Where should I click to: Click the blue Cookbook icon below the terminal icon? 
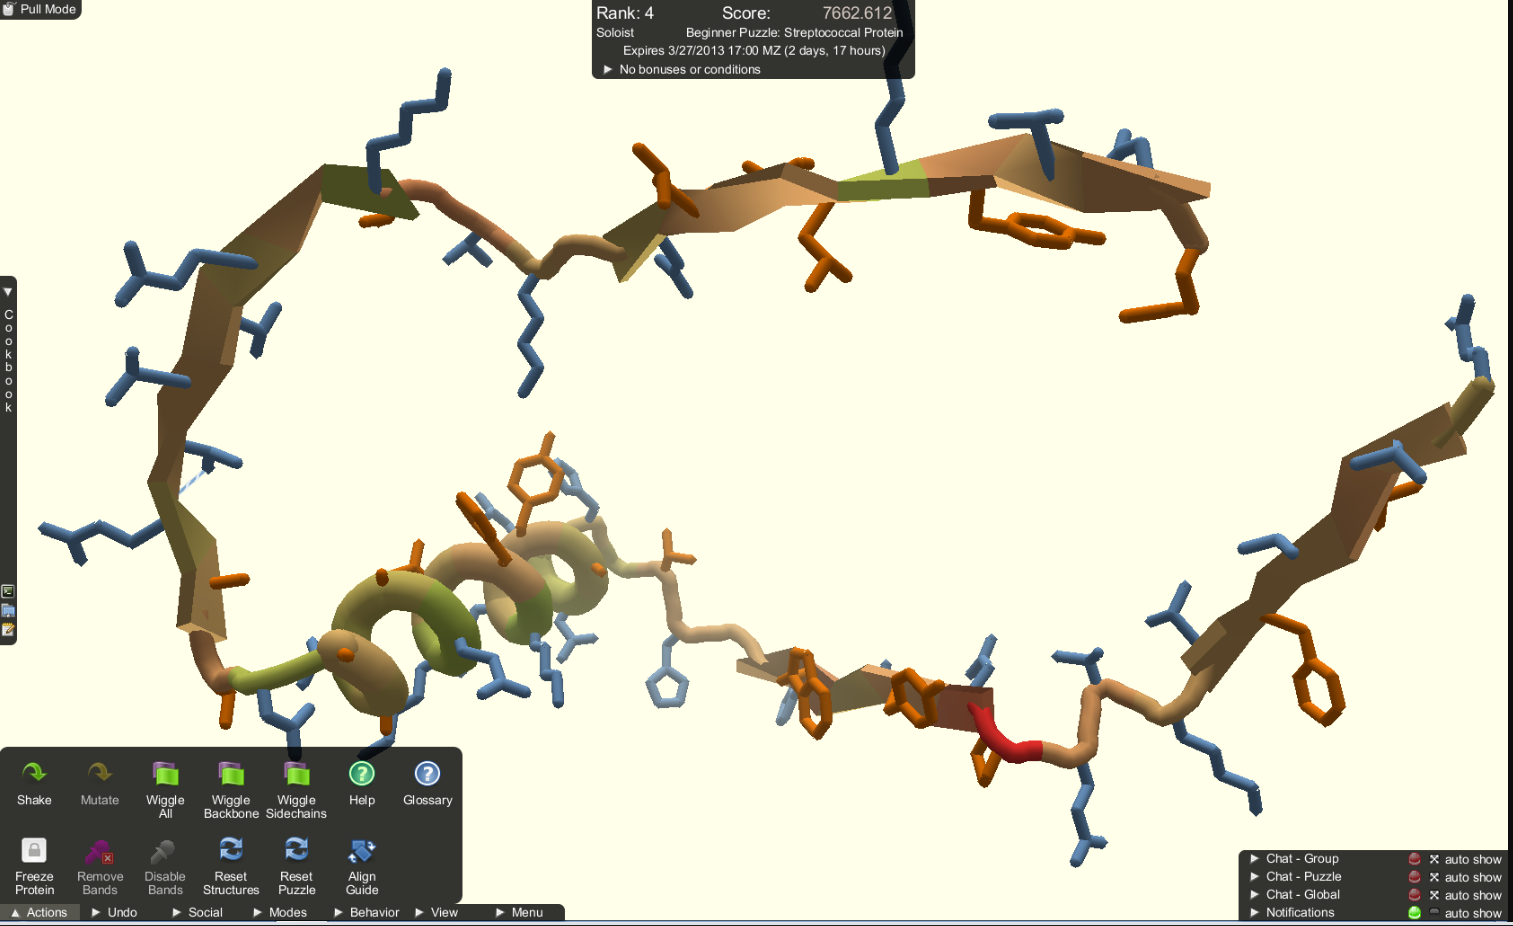8,610
